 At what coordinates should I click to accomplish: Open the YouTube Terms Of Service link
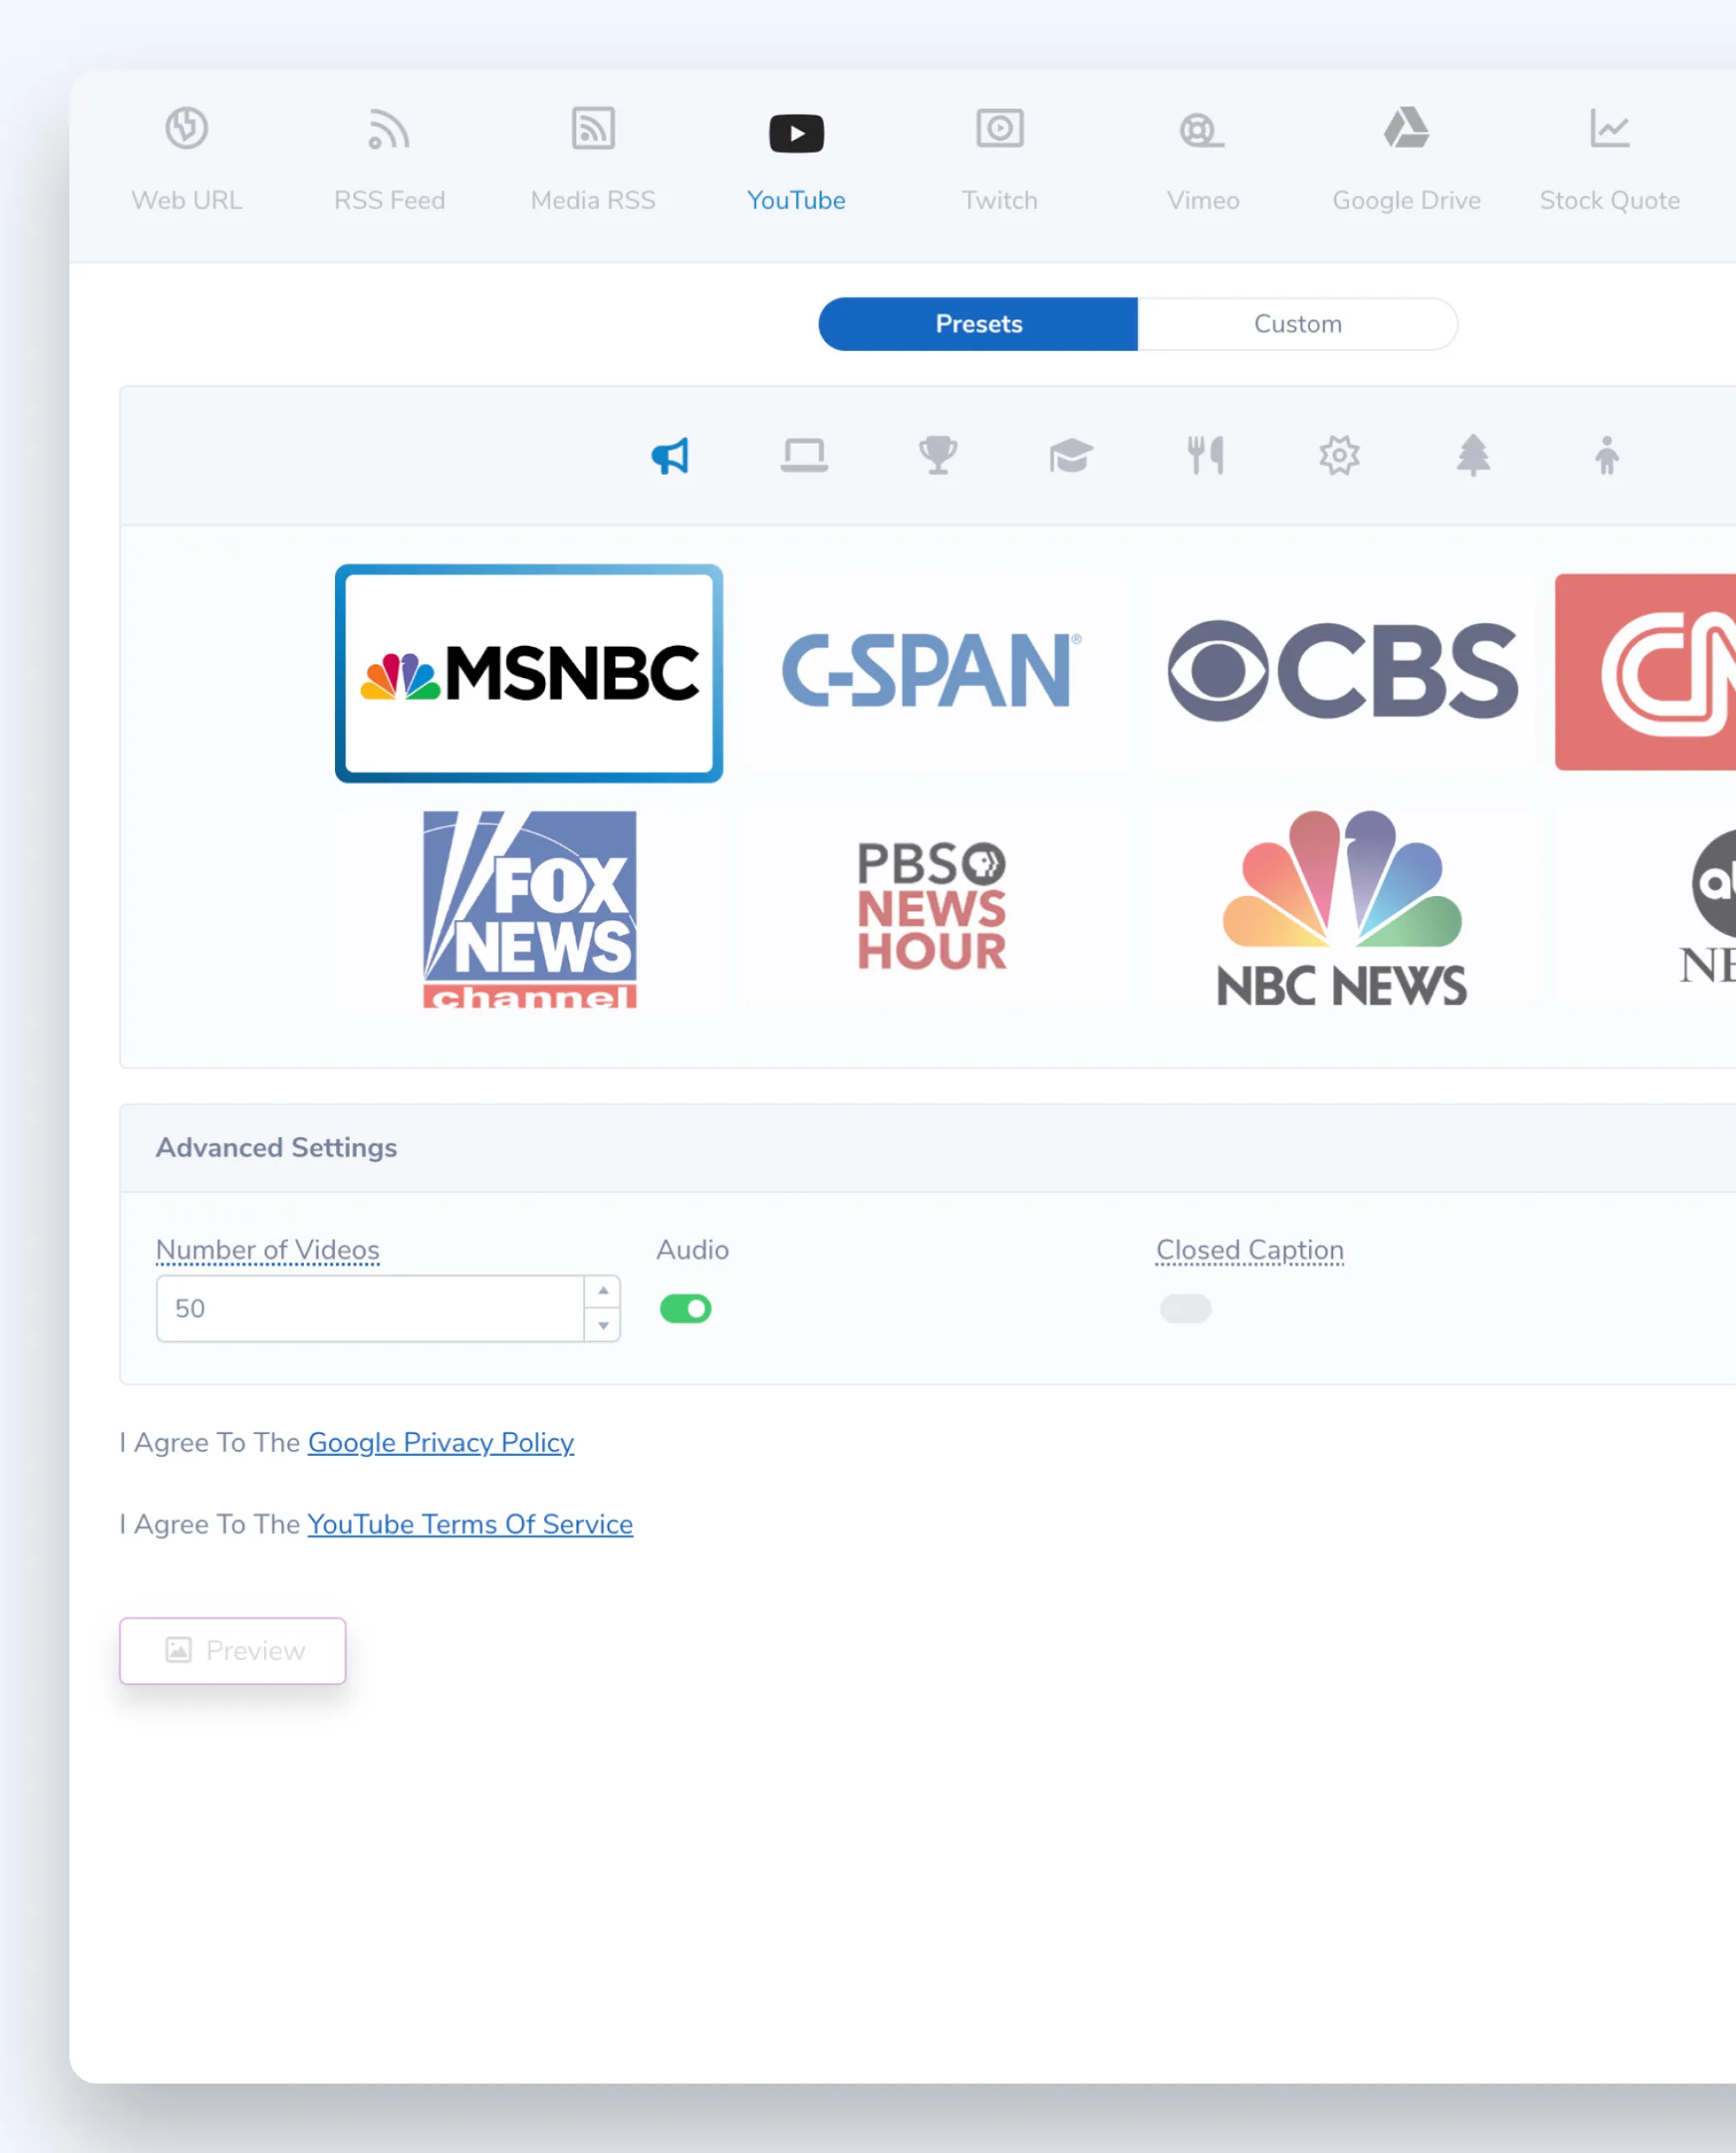pyautogui.click(x=470, y=1525)
